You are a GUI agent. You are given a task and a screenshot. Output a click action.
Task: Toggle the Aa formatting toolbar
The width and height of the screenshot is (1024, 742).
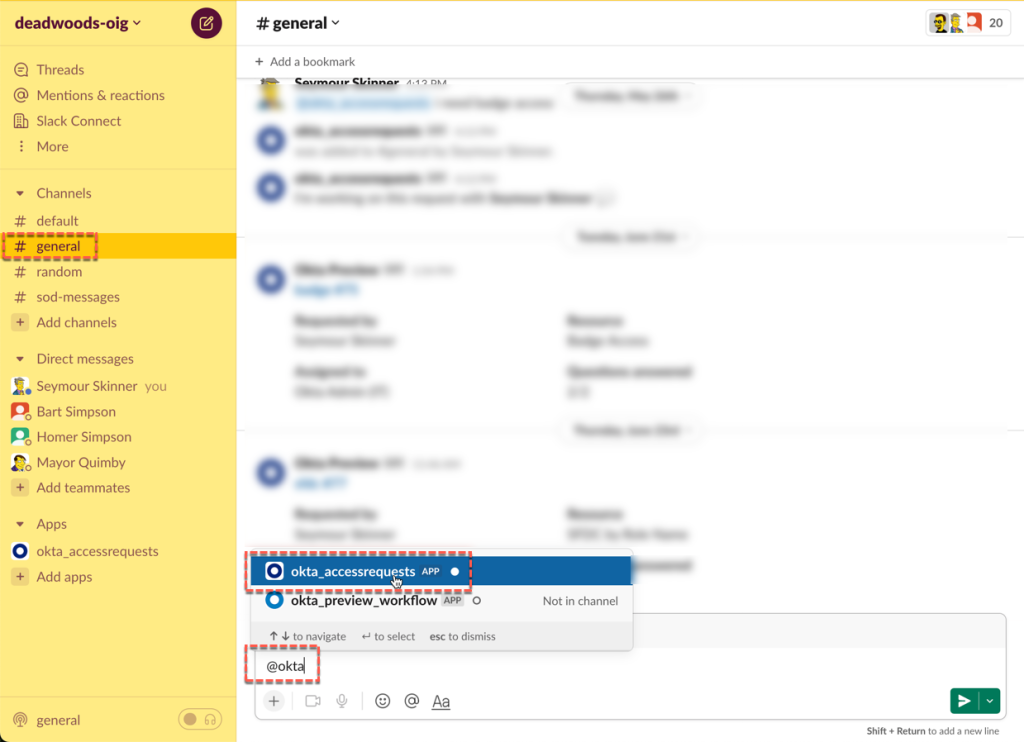tap(441, 702)
